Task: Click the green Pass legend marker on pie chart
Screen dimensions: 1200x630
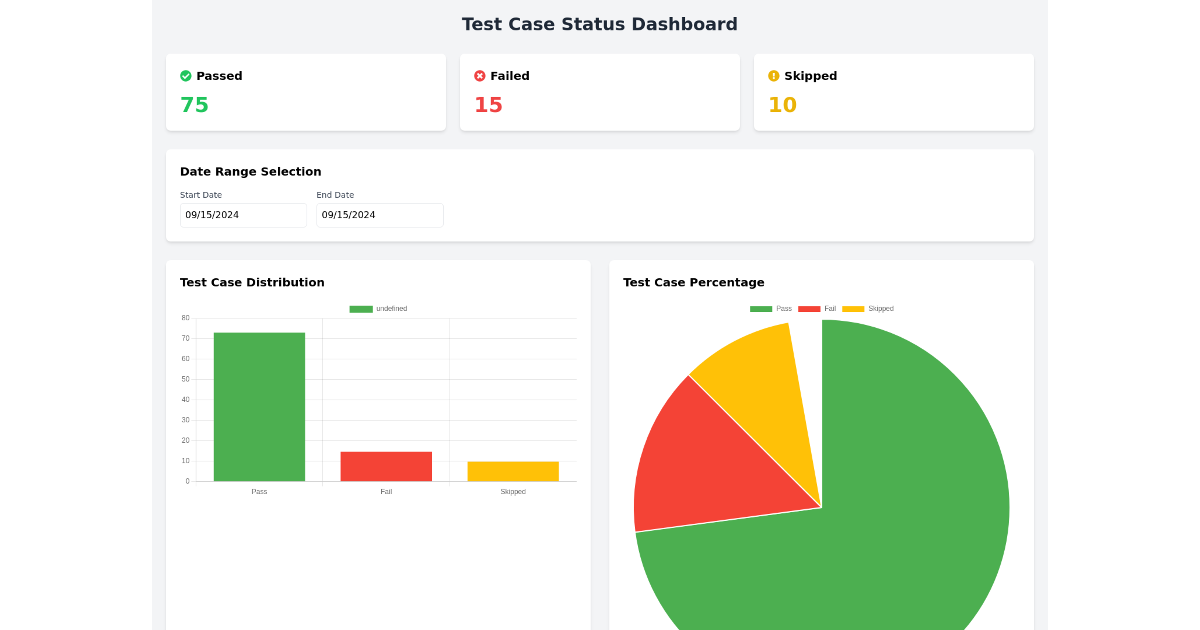Action: tap(760, 308)
